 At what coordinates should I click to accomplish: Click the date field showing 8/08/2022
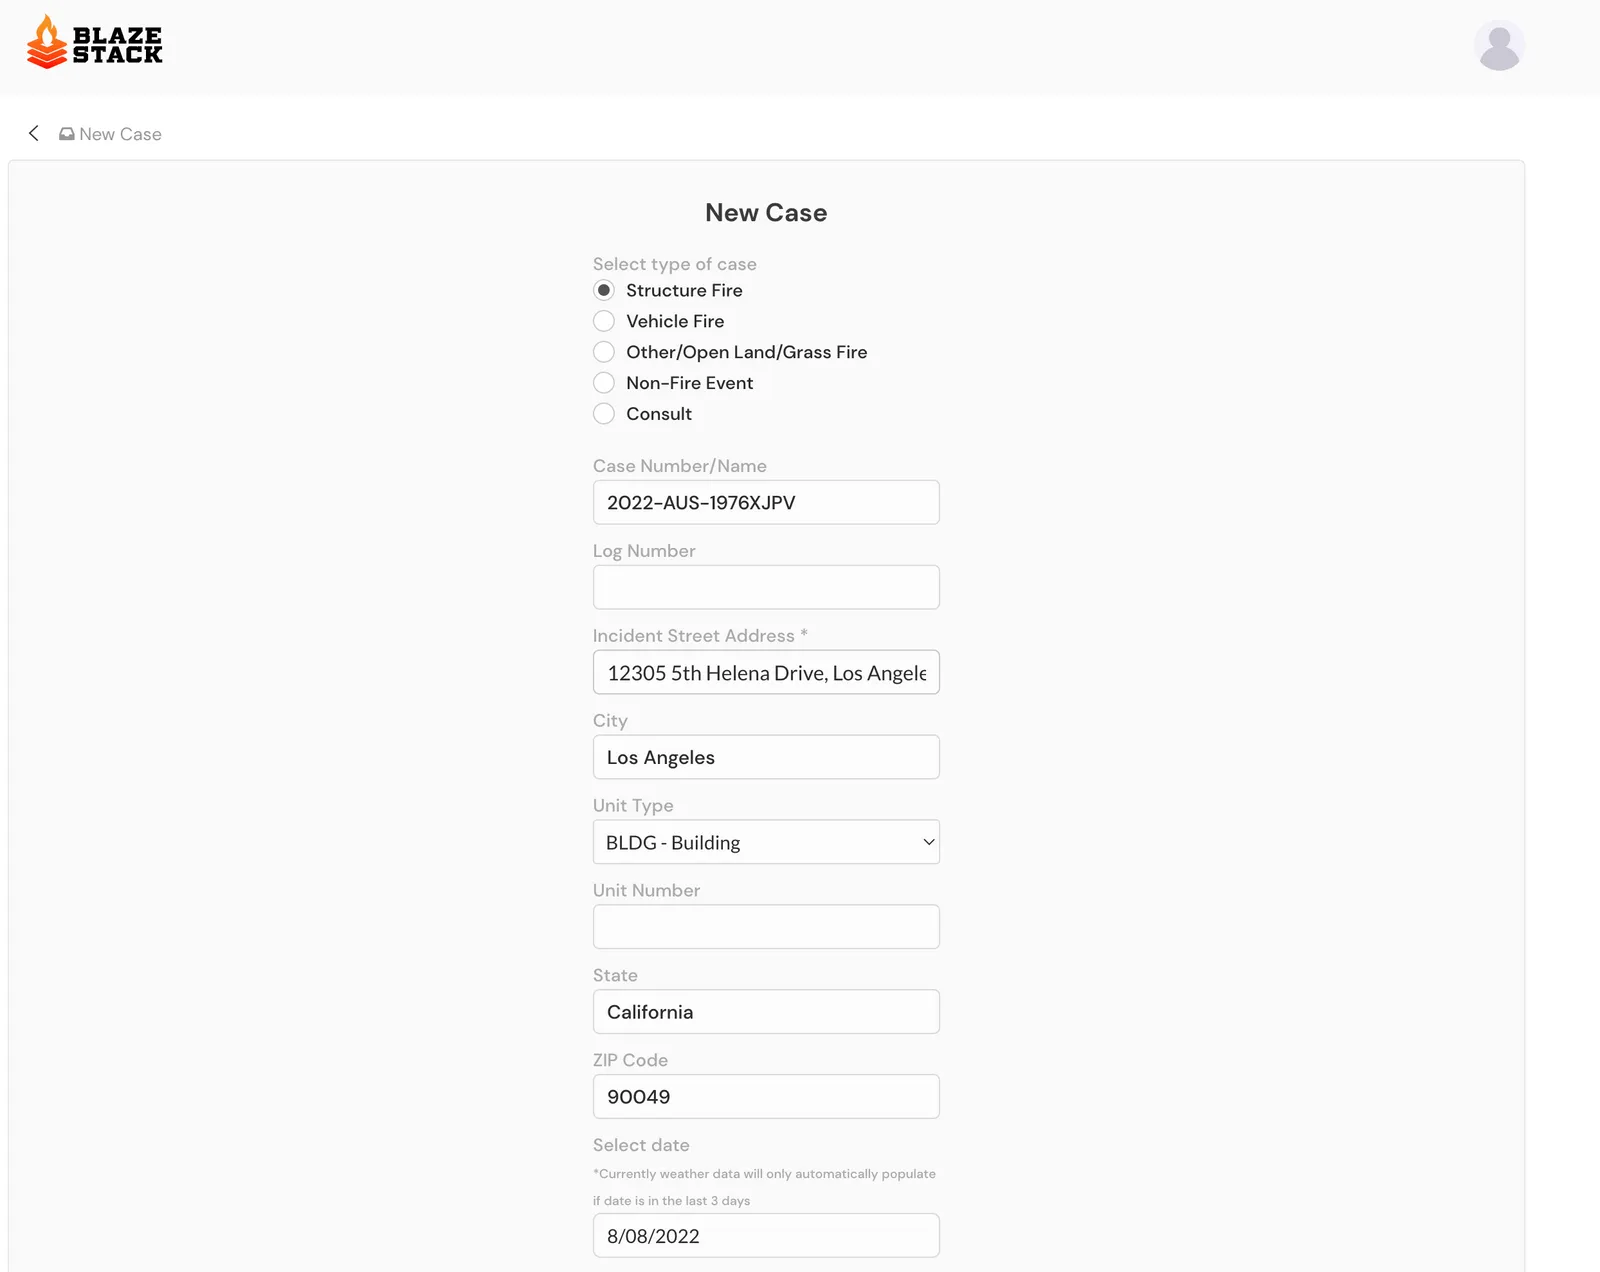point(766,1235)
